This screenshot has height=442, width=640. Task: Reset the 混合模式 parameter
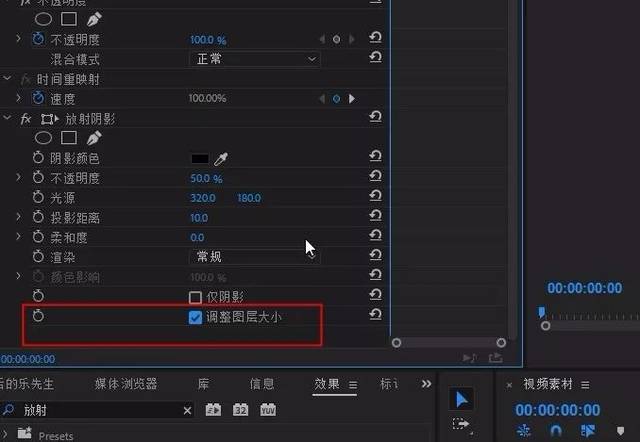click(375, 57)
